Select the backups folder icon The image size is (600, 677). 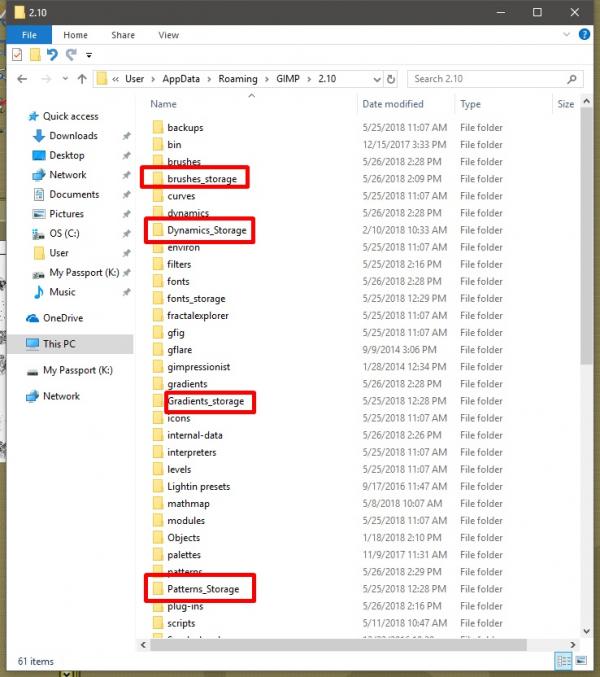158,127
